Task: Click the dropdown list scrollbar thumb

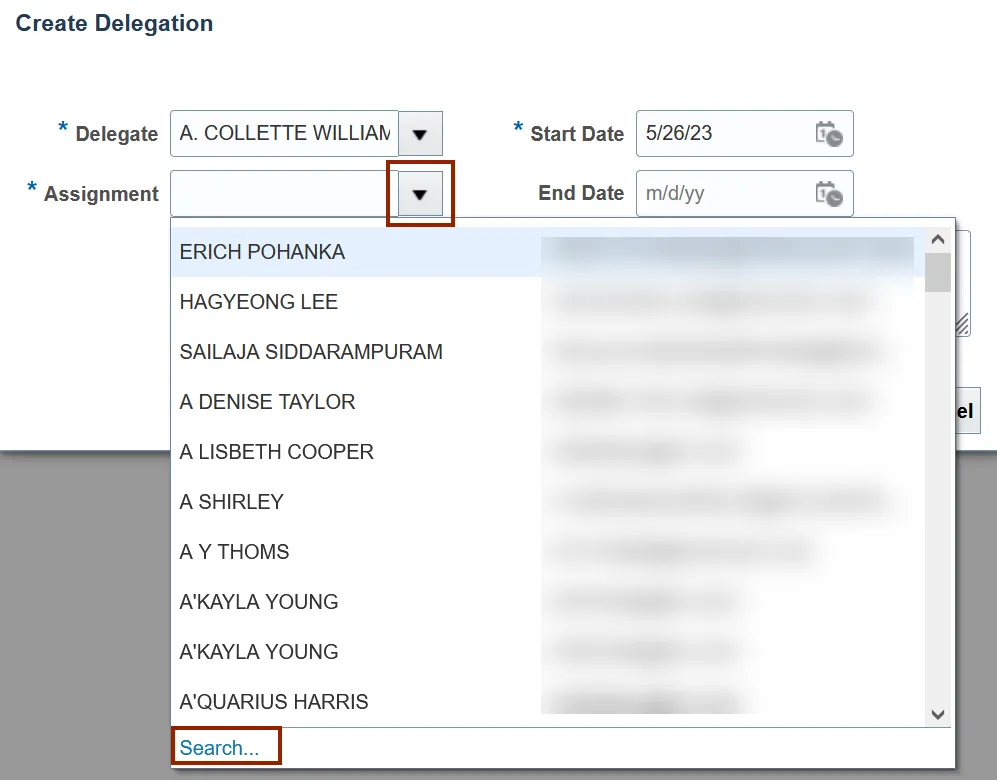Action: click(x=938, y=272)
